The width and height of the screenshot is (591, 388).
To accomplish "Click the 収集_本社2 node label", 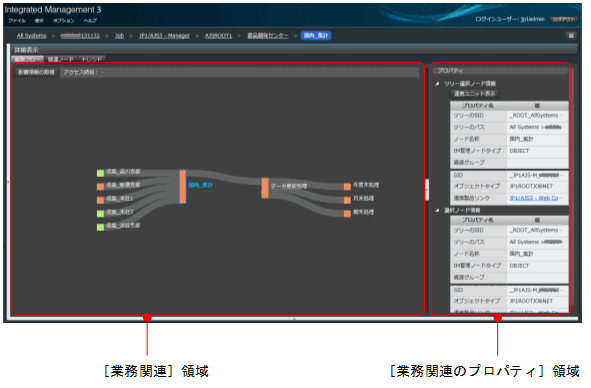I will 119,212.
